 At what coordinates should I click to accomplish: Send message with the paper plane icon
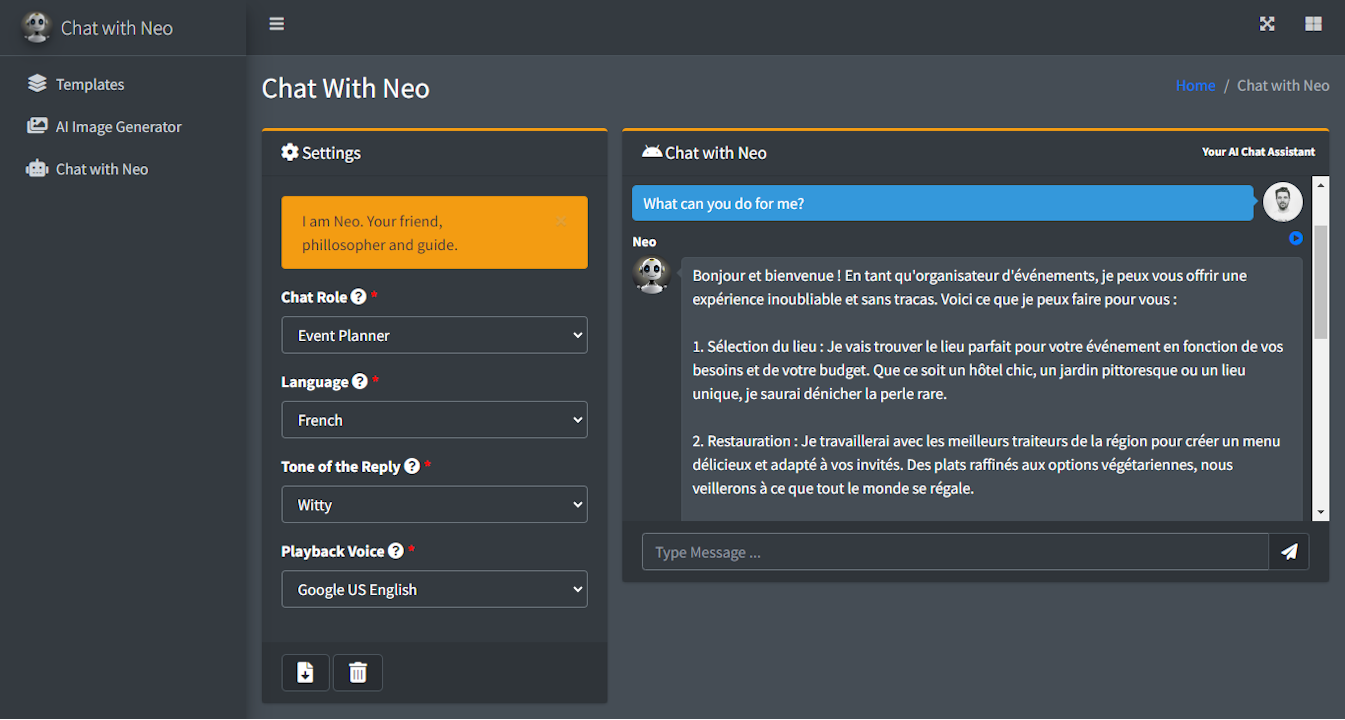(1289, 551)
